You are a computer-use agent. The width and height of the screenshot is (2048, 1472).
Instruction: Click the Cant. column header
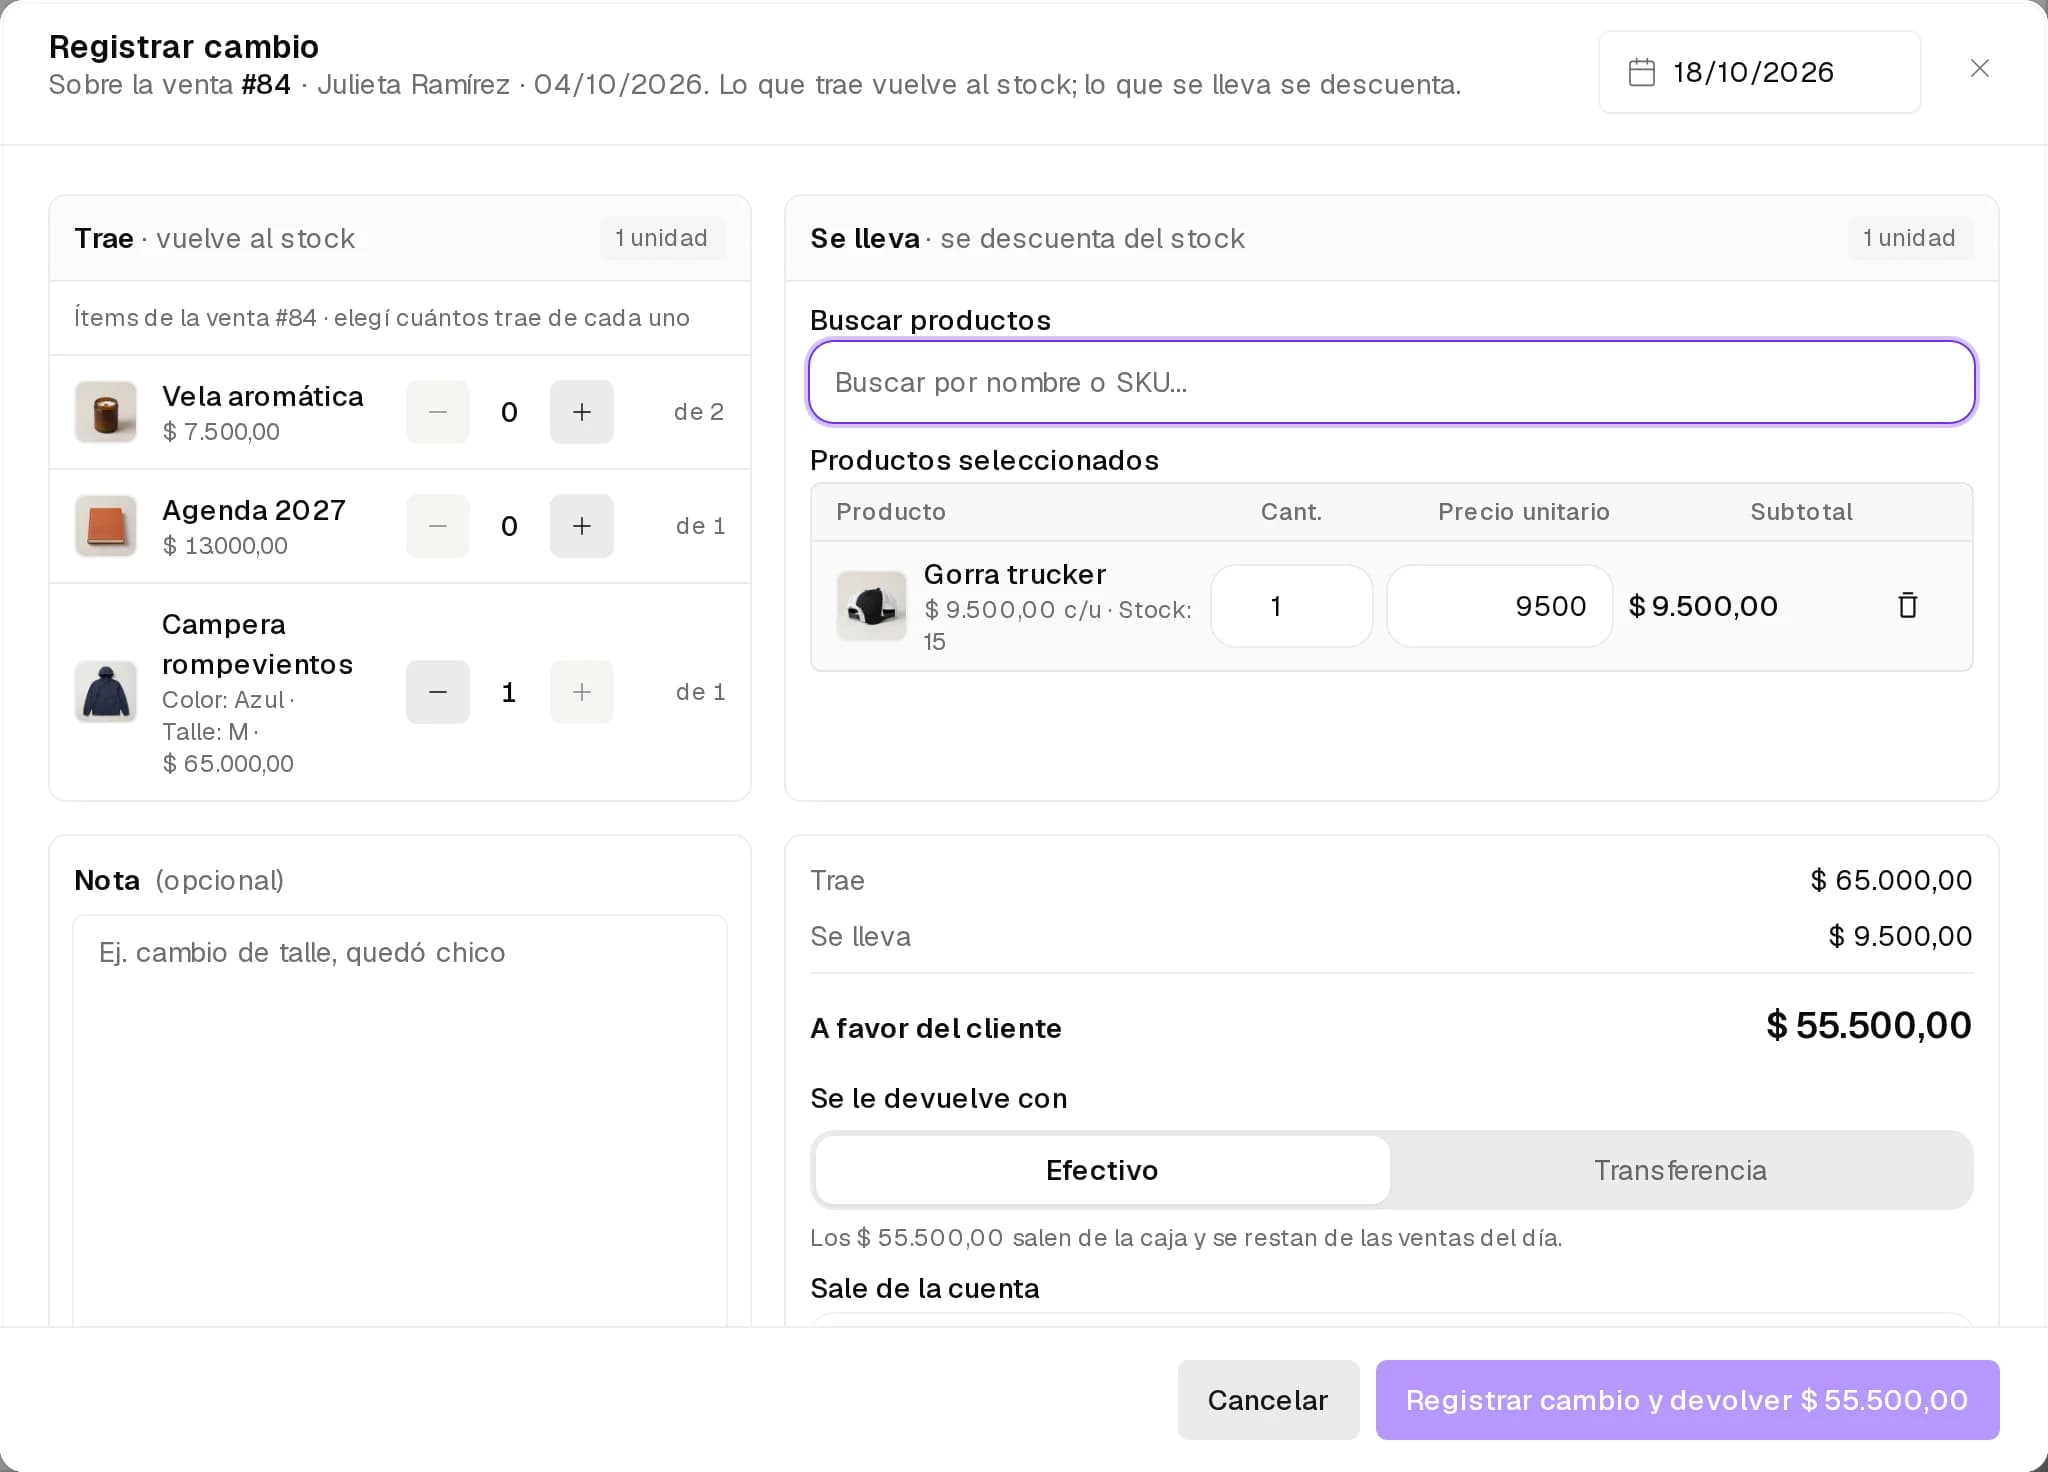[1291, 512]
